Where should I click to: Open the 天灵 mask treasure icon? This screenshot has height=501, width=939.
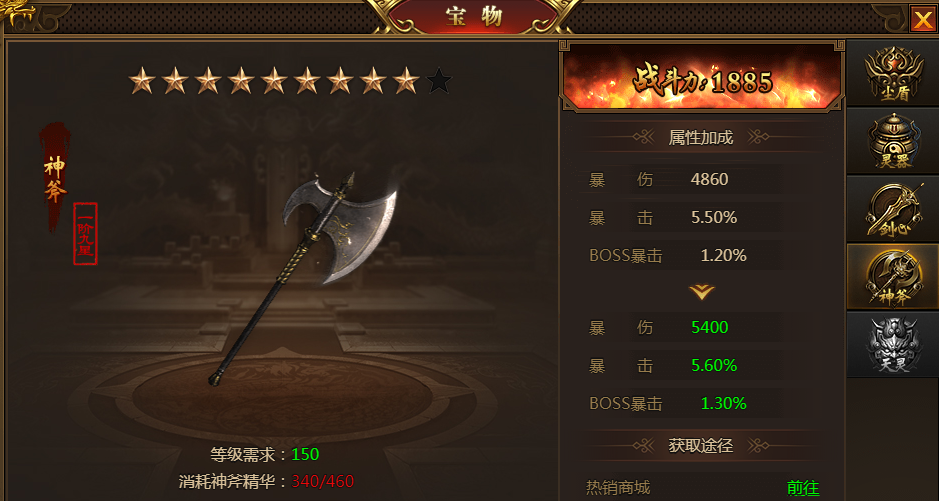892,344
